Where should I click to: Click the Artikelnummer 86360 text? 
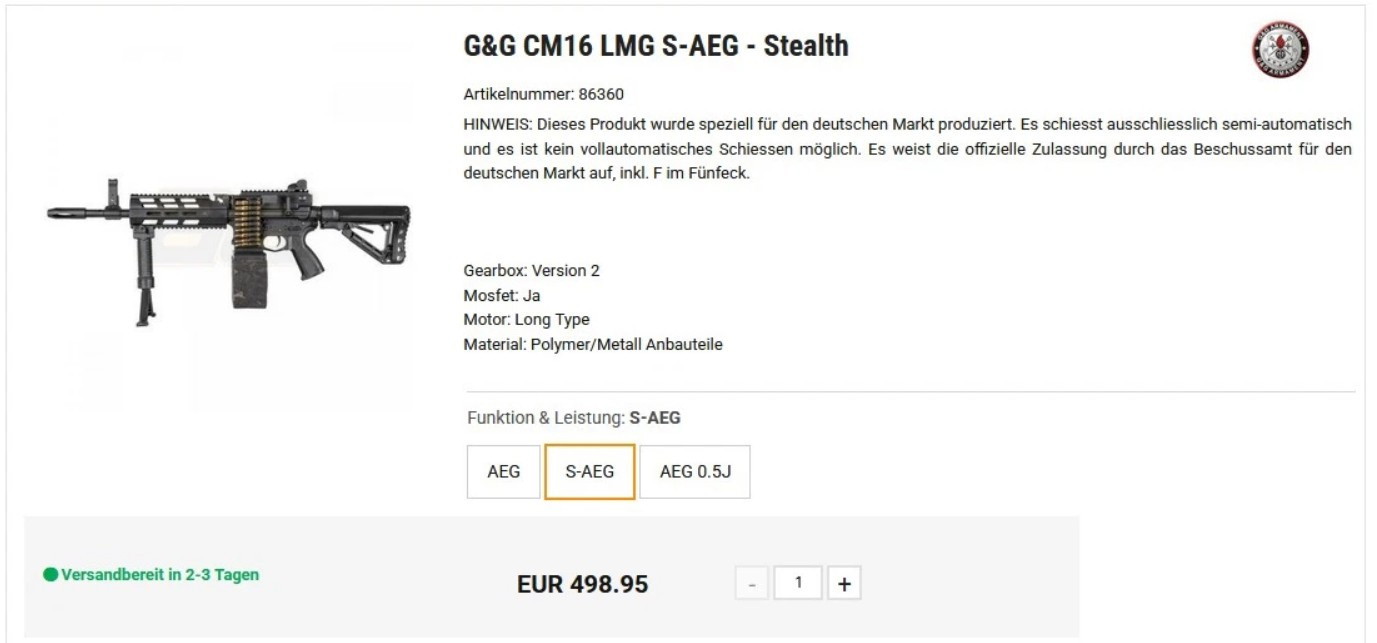[x=543, y=94]
